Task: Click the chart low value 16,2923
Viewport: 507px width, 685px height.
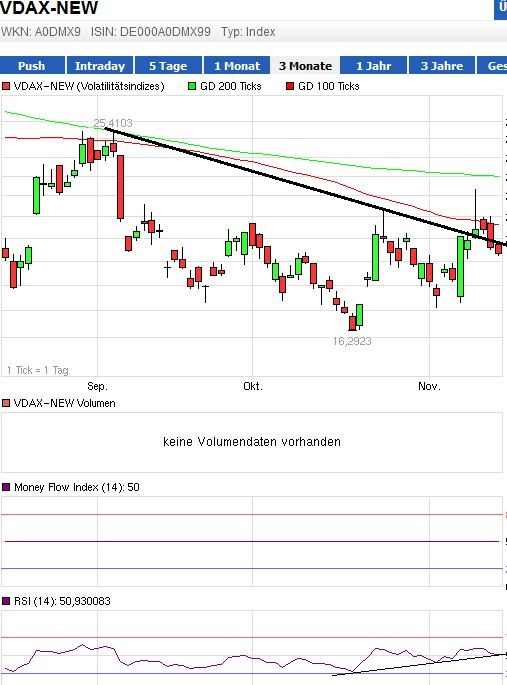Action: point(352,341)
